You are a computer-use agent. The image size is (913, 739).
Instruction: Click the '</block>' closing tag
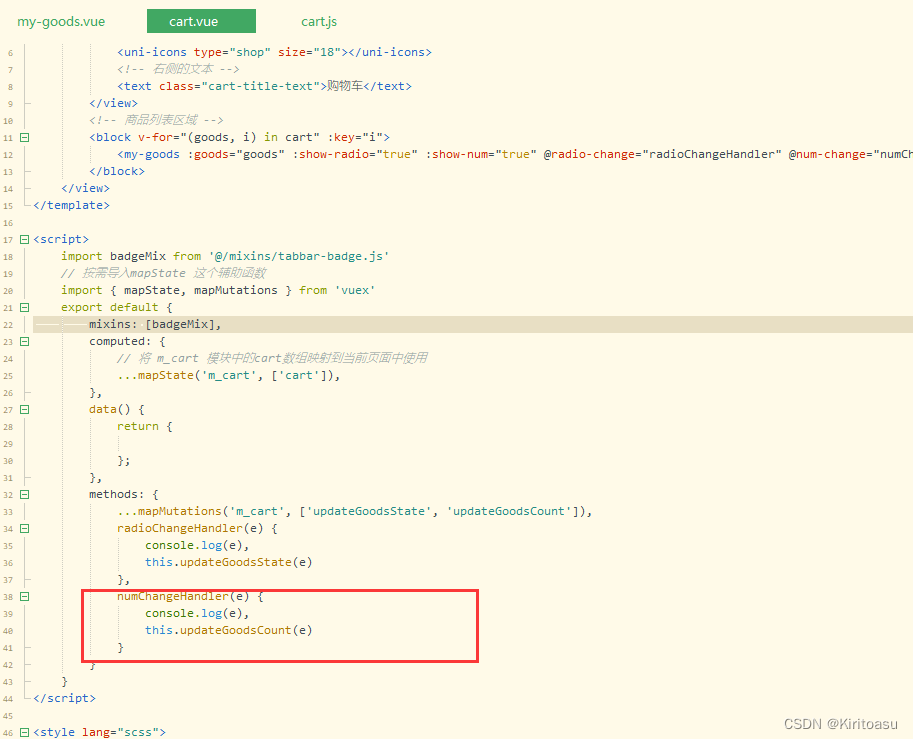pos(117,172)
